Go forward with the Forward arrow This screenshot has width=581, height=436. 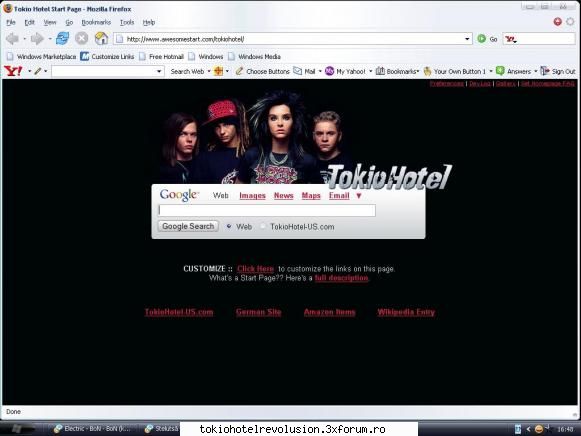click(x=37, y=39)
